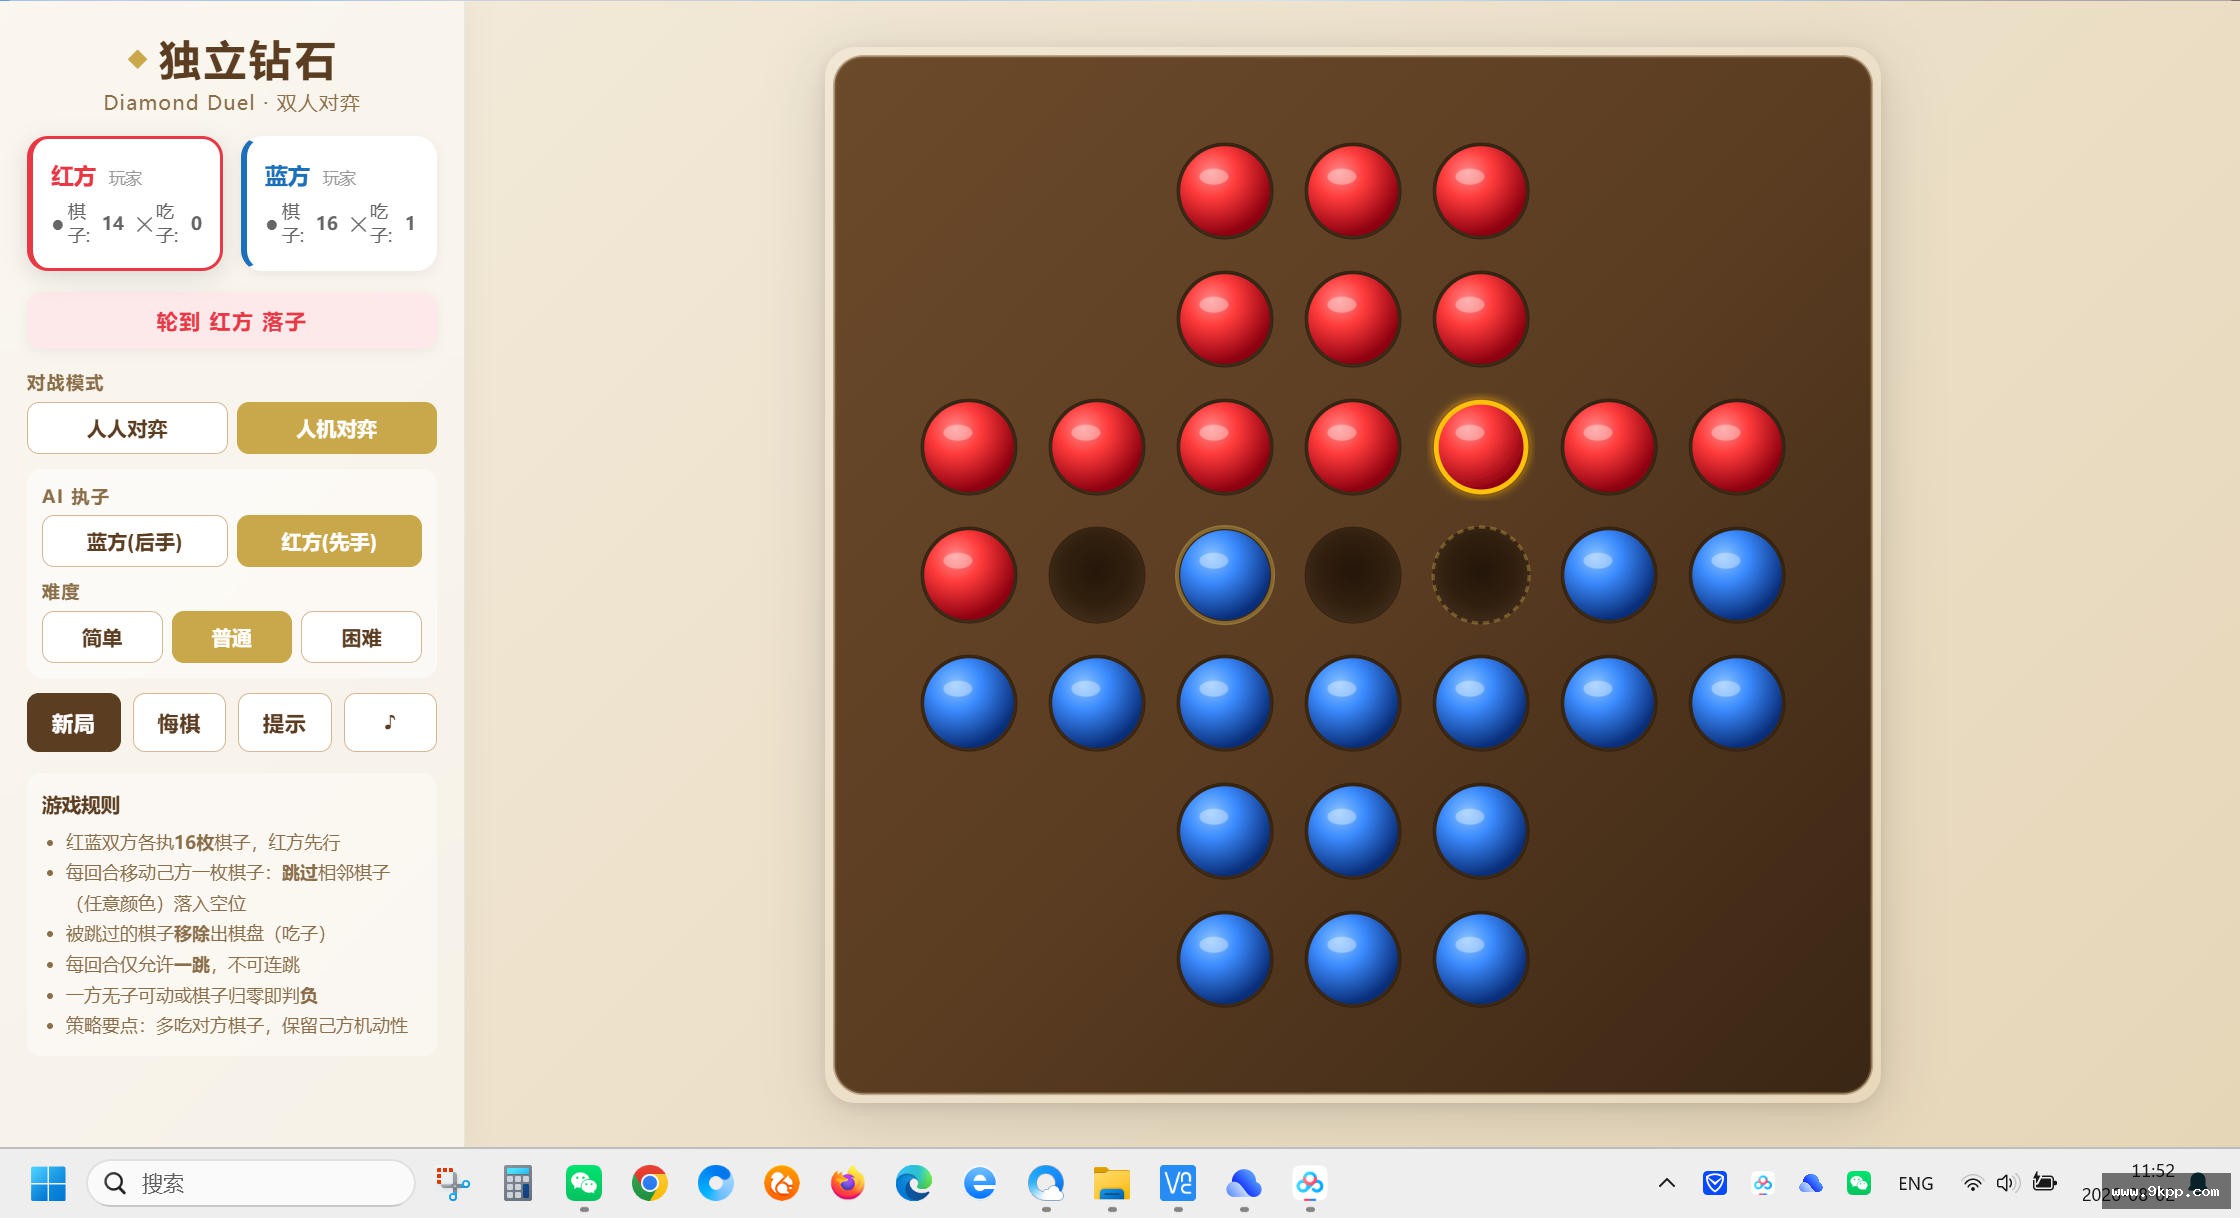Screen dimensions: 2240x1218
Task: Select the rightmost blue marble in the fourth row
Action: coord(1736,575)
